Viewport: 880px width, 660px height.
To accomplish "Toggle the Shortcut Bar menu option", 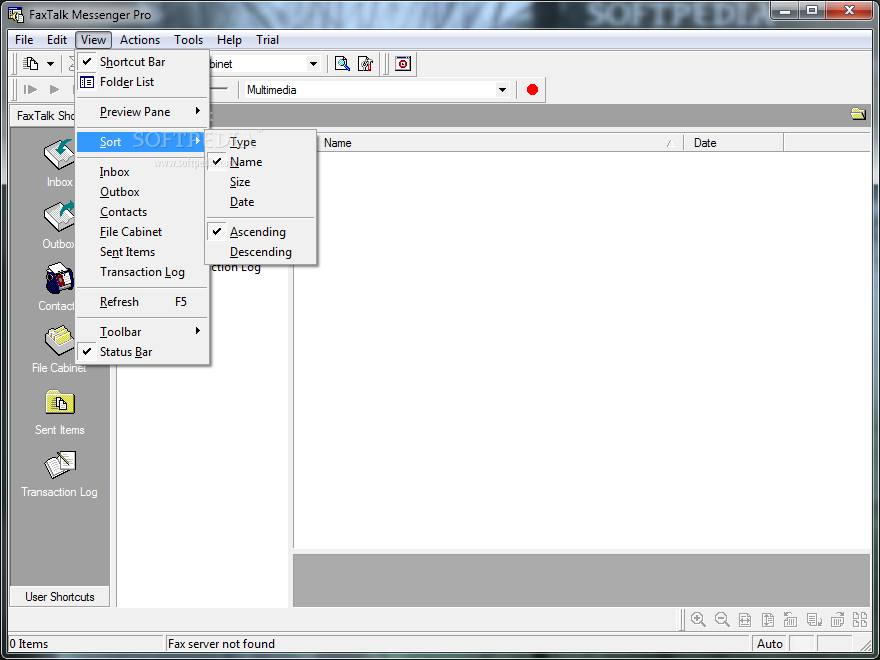I will (143, 62).
